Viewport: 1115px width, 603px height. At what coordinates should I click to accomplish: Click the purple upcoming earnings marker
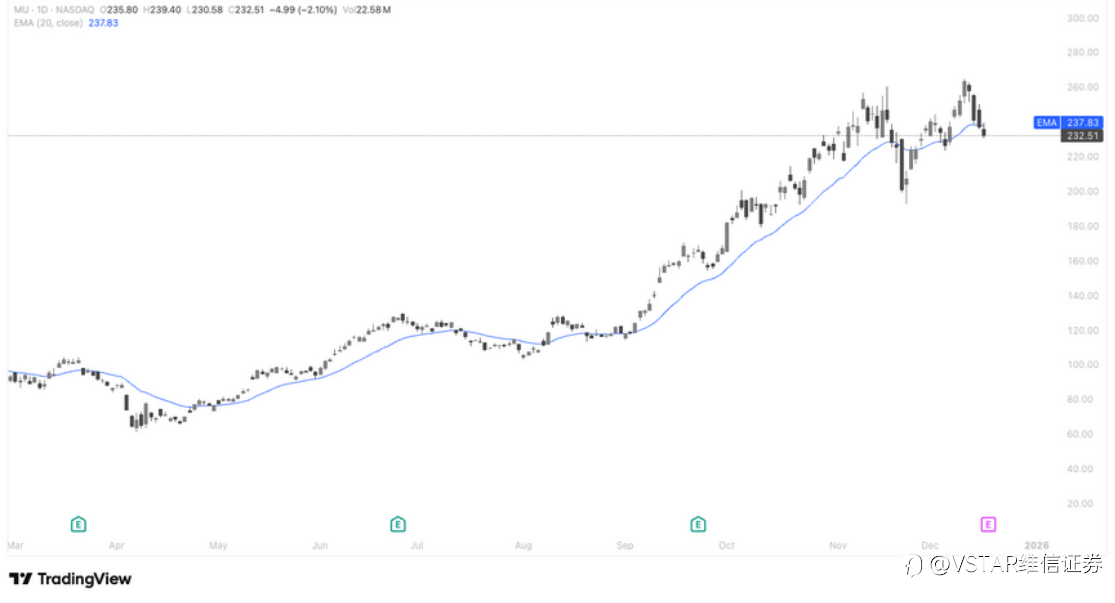click(988, 524)
